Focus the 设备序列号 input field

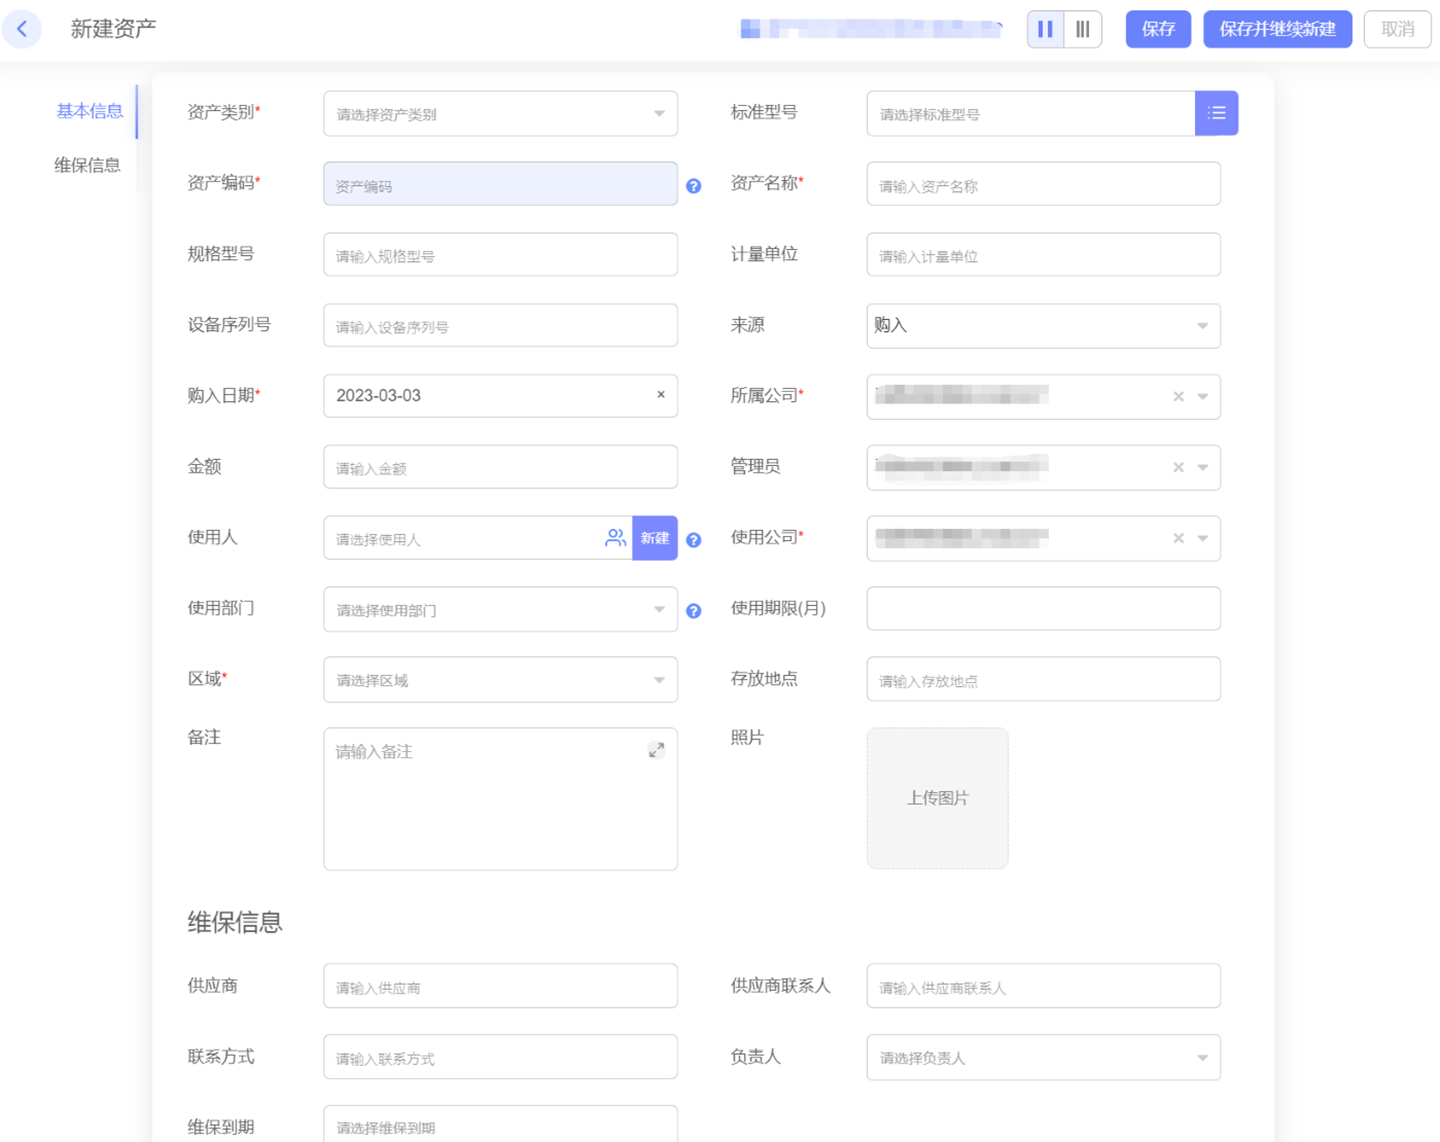point(500,326)
